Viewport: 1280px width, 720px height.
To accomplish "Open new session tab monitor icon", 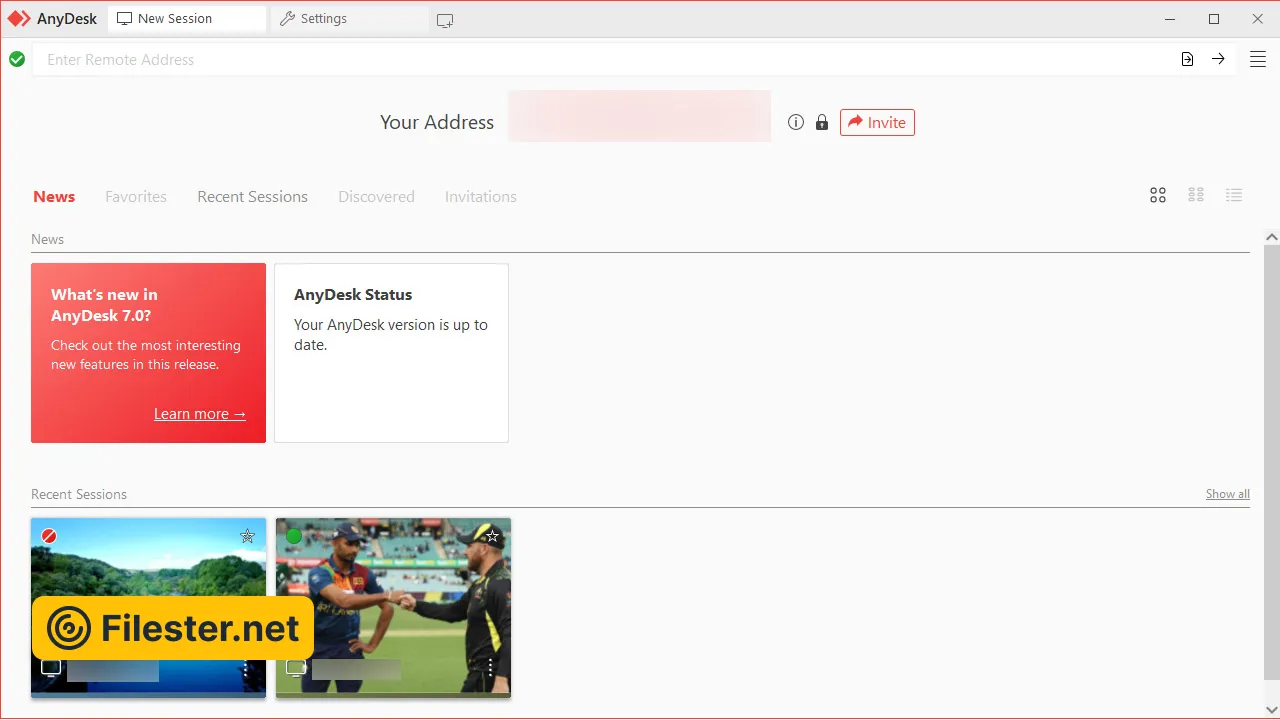I will tap(445, 20).
